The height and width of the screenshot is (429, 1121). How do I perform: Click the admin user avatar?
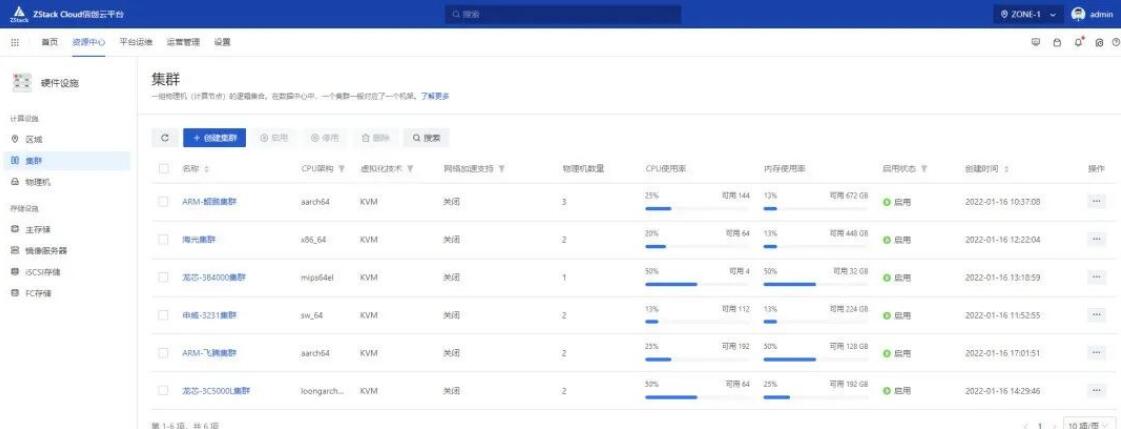coord(1078,14)
